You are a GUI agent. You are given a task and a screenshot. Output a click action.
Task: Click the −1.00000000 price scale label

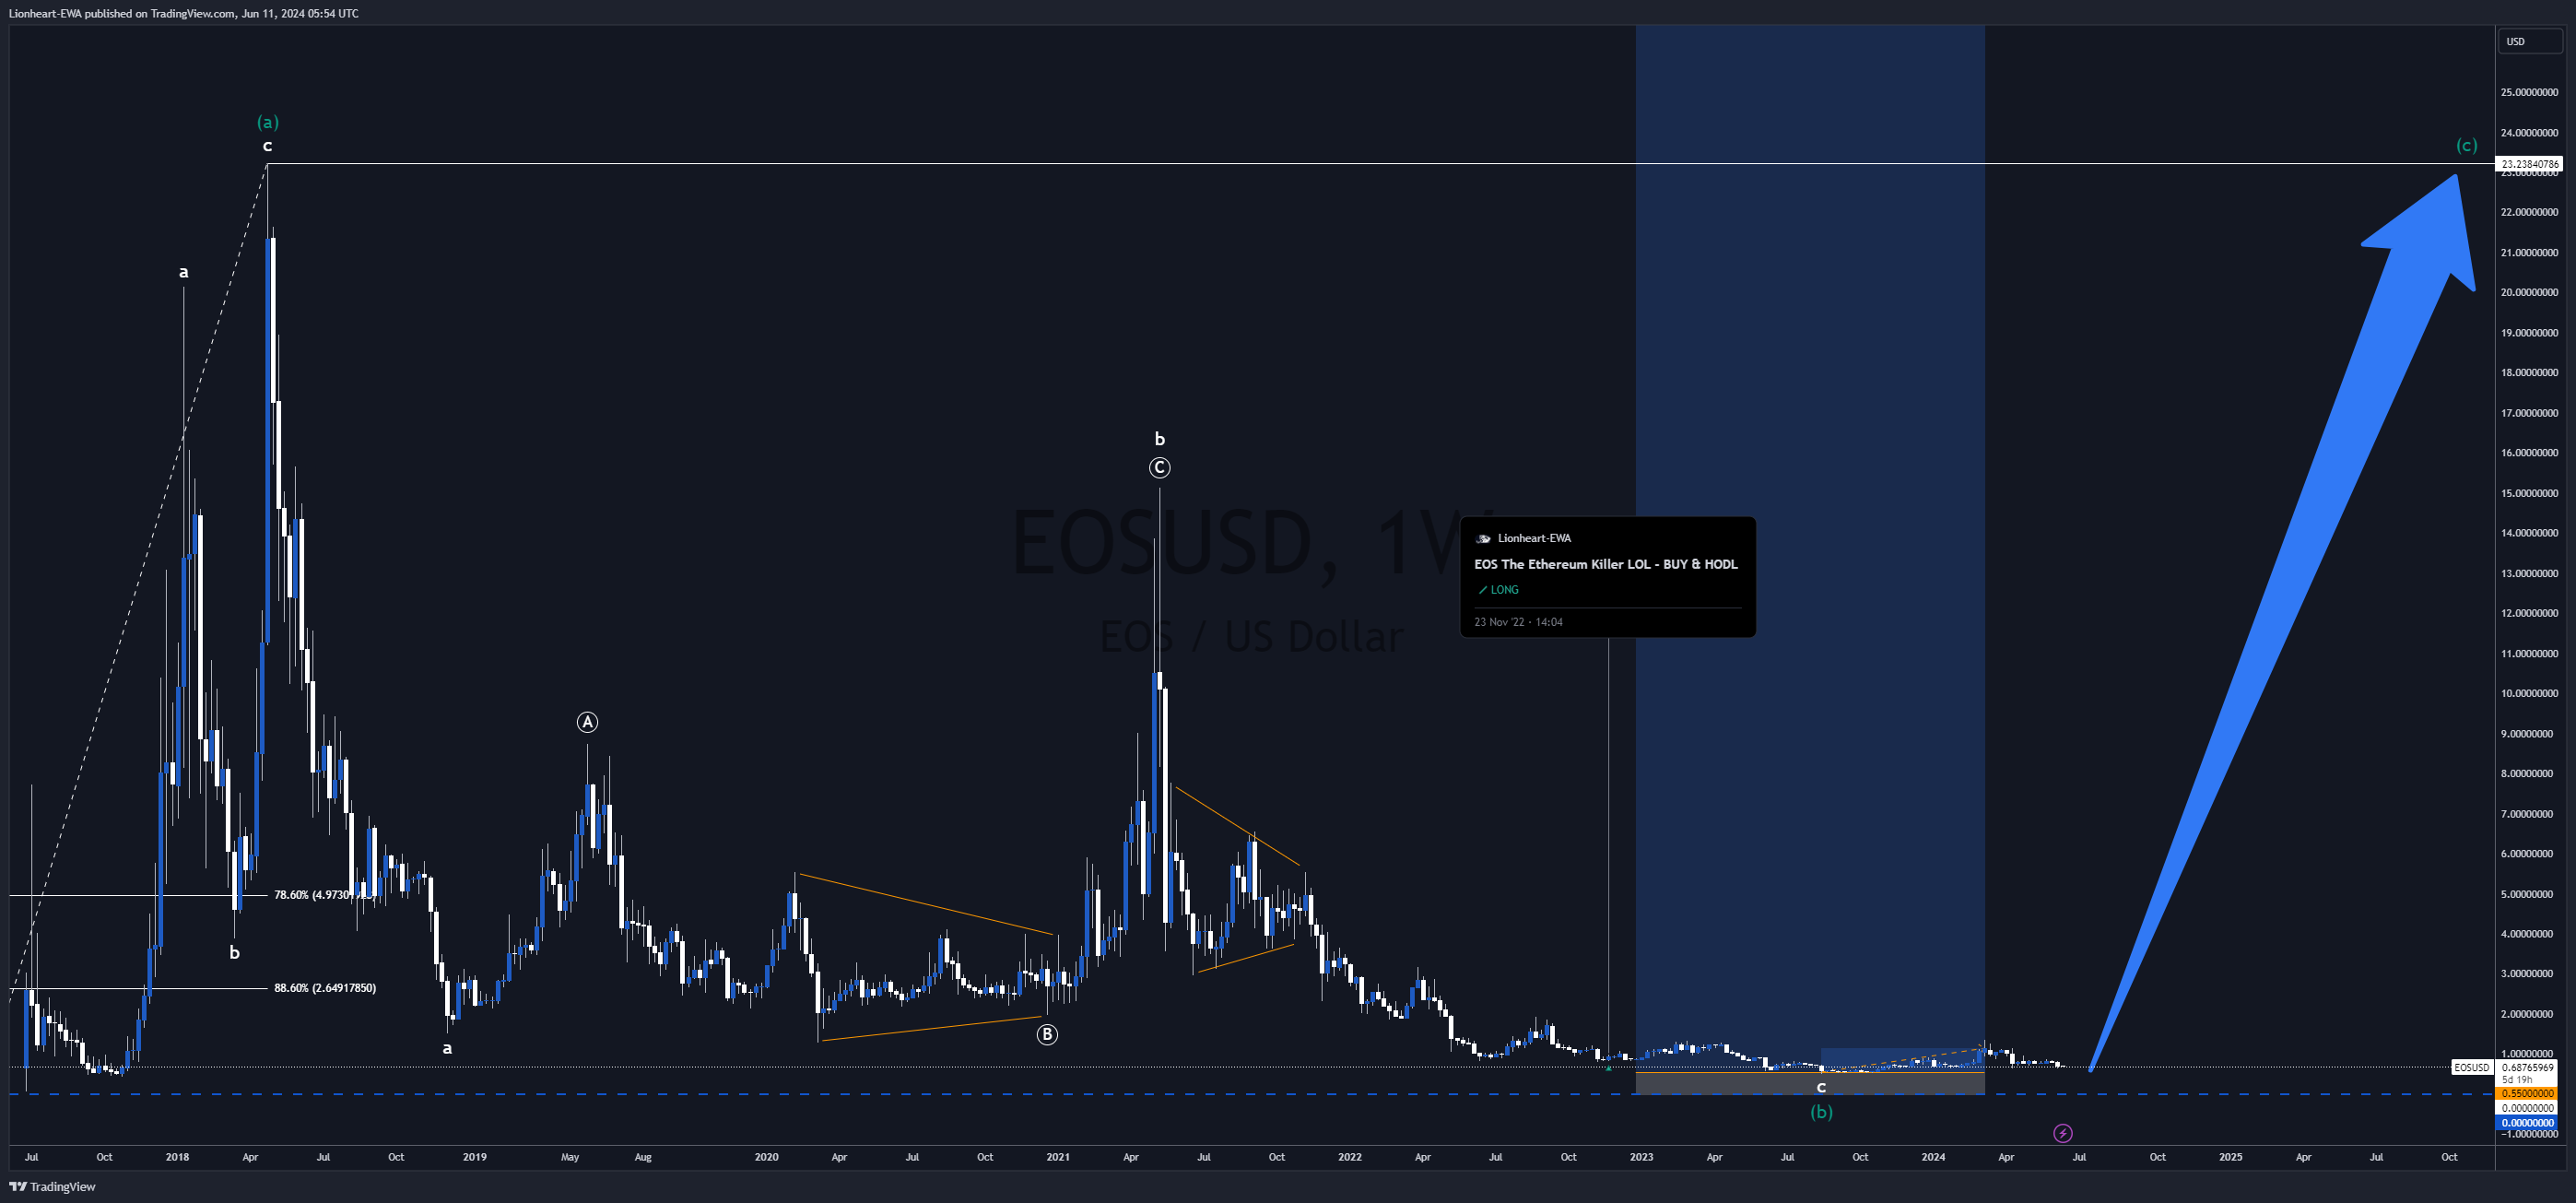2529,1134
